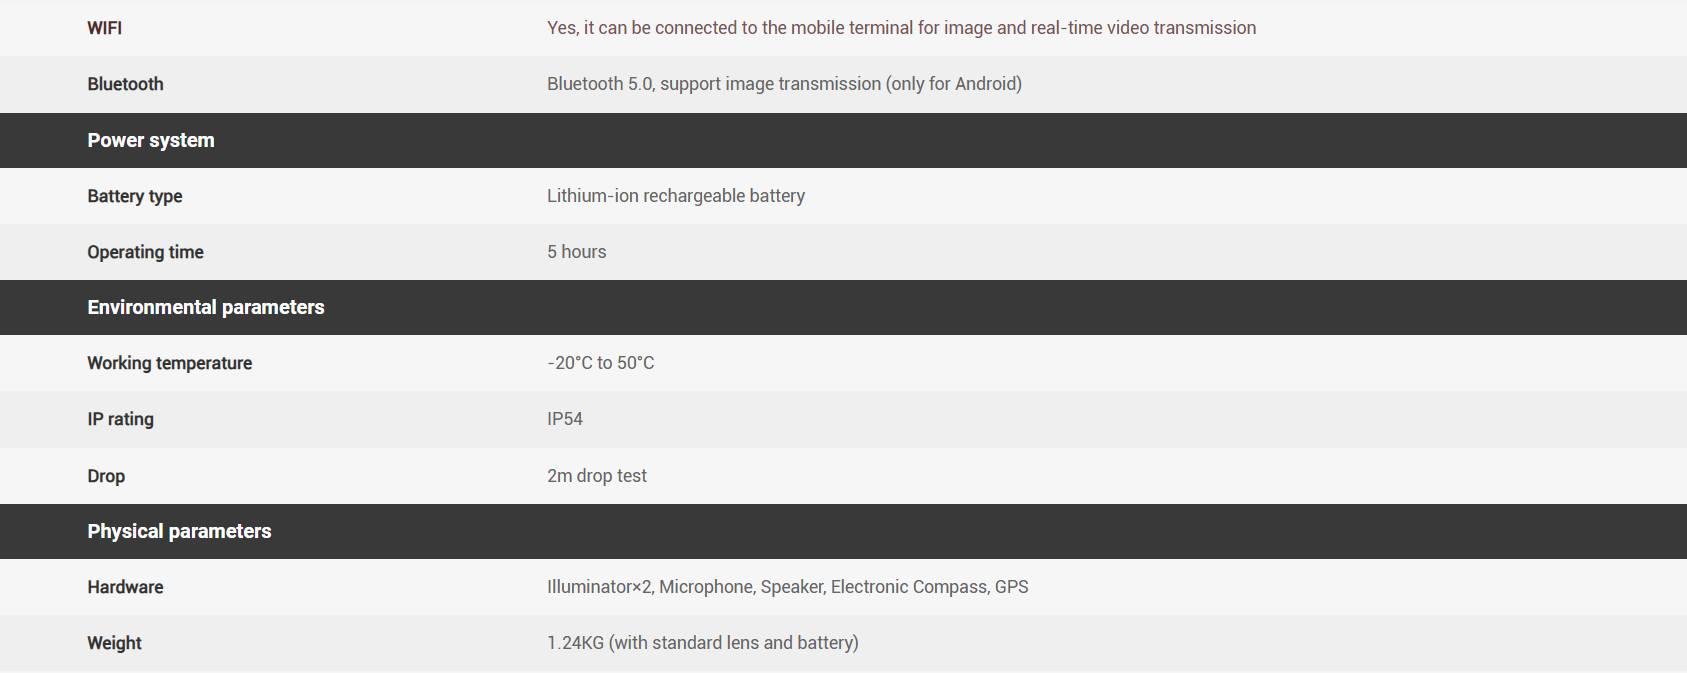Click the Bluetooth row label

click(125, 84)
